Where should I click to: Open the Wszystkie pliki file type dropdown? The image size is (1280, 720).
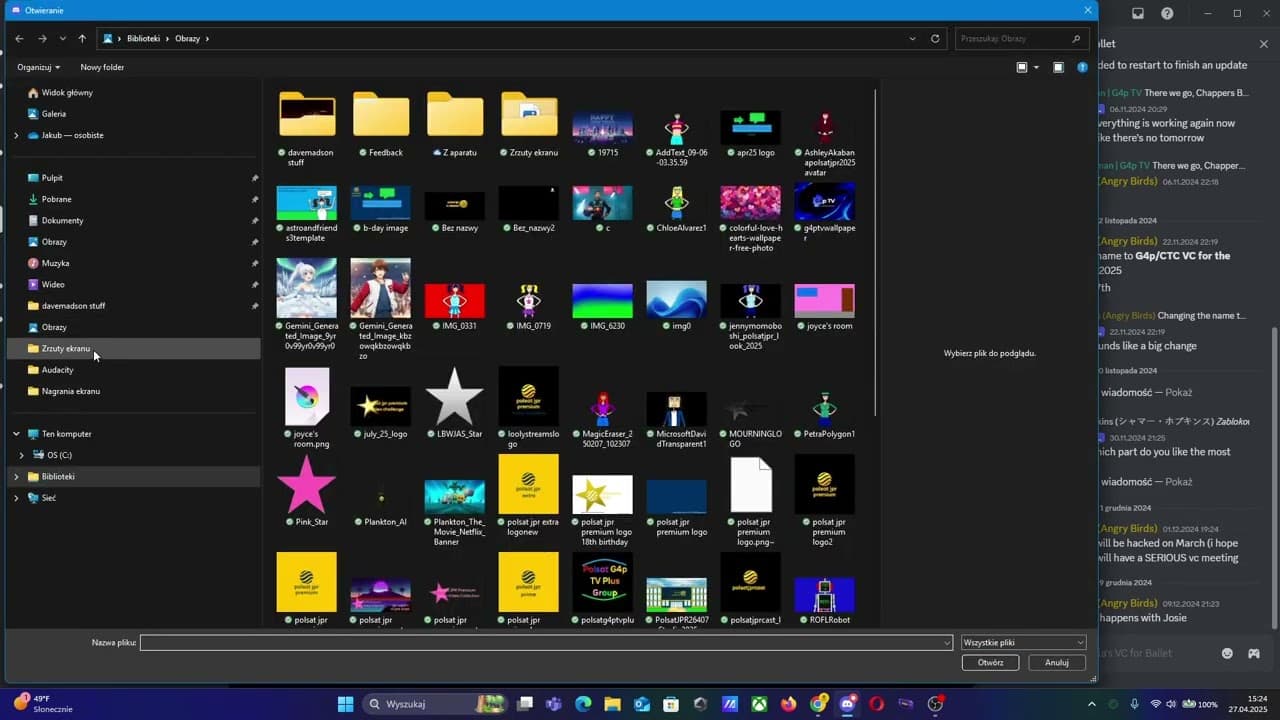[x=1023, y=643]
